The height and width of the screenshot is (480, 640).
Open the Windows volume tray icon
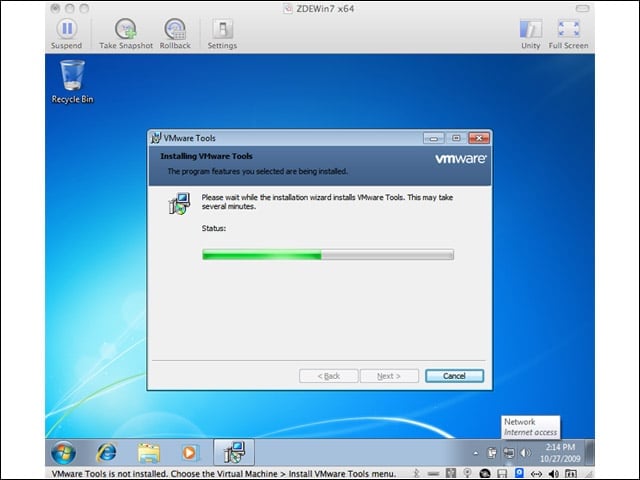pos(525,453)
